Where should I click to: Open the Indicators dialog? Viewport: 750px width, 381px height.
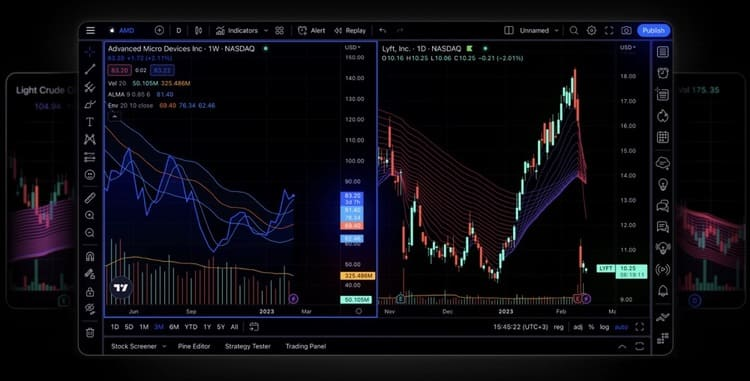coord(237,31)
